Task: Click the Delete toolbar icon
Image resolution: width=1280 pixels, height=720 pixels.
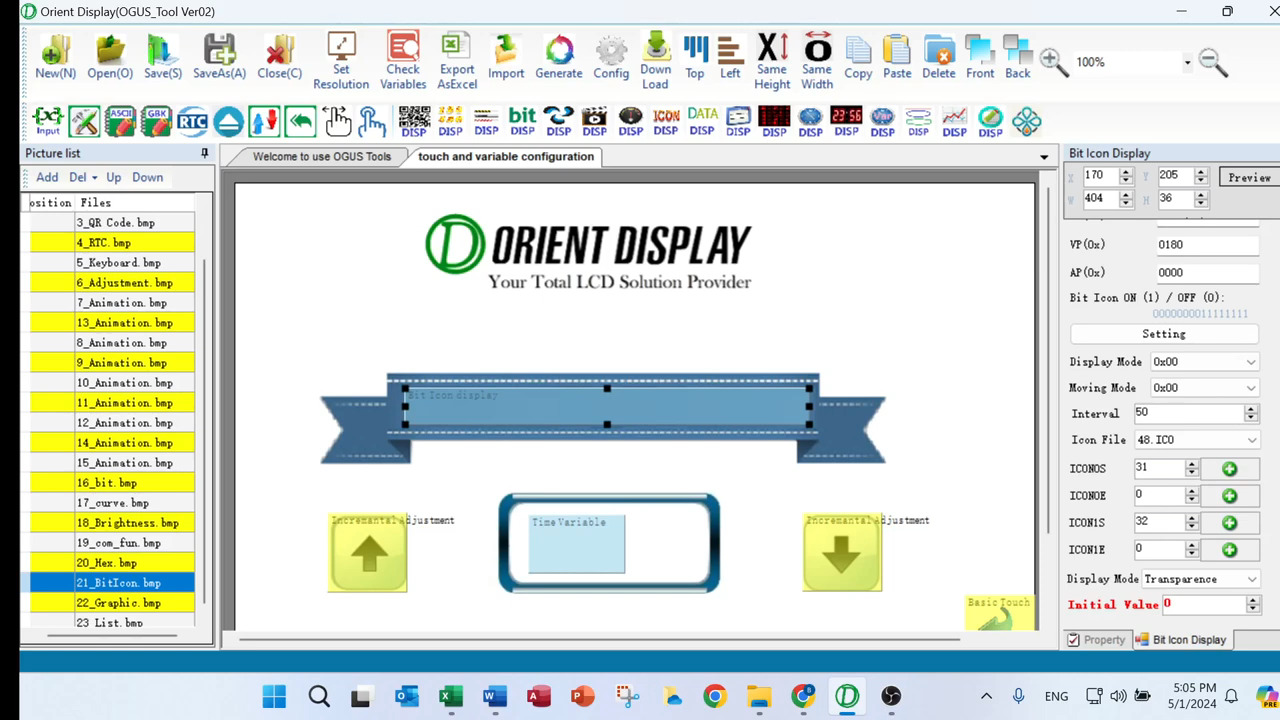Action: click(x=939, y=57)
